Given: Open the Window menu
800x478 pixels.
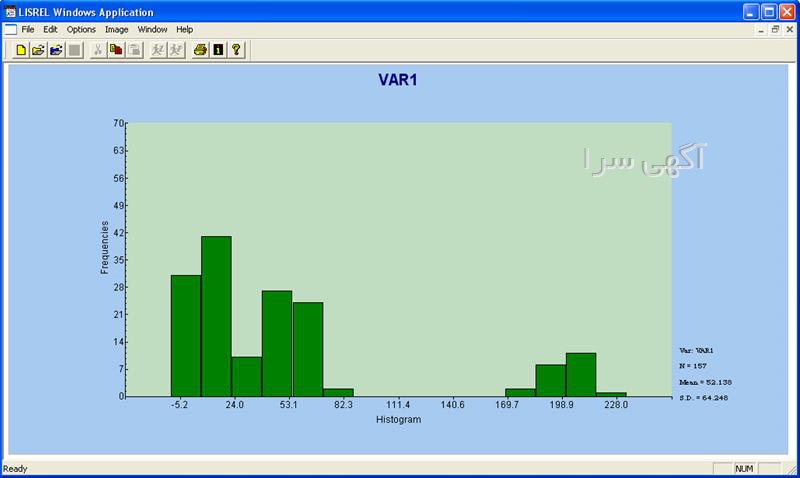Looking at the screenshot, I should coord(152,30).
